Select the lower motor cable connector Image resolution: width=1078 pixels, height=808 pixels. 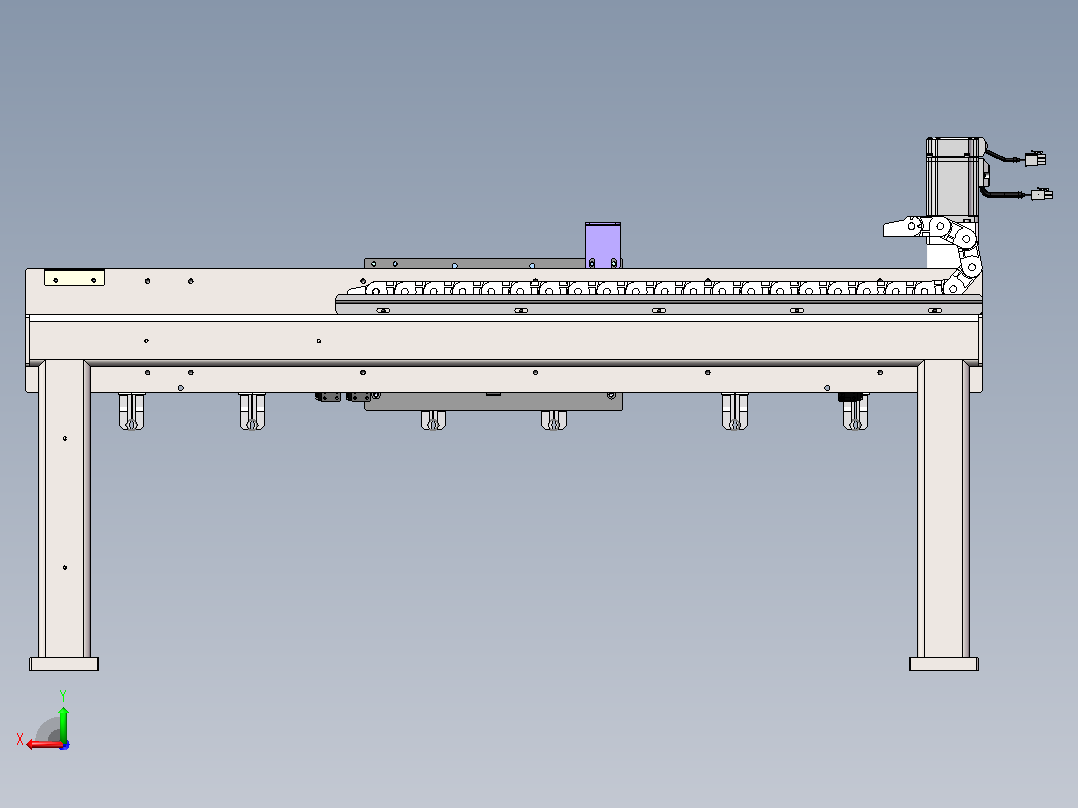point(1042,195)
